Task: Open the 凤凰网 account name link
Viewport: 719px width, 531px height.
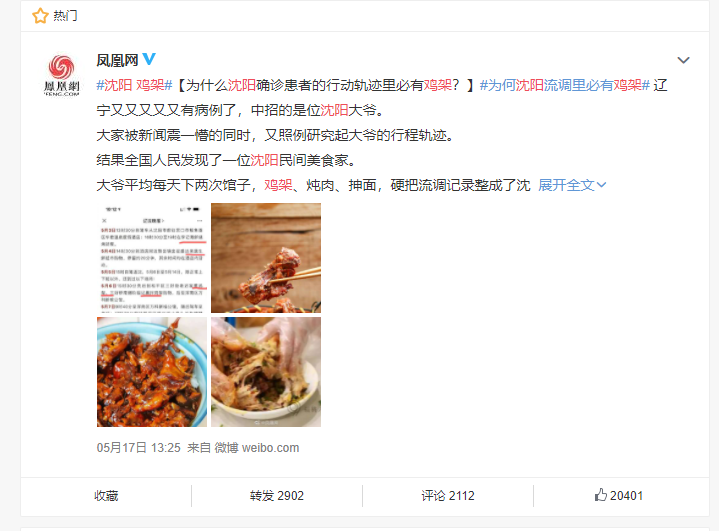Action: click(117, 60)
